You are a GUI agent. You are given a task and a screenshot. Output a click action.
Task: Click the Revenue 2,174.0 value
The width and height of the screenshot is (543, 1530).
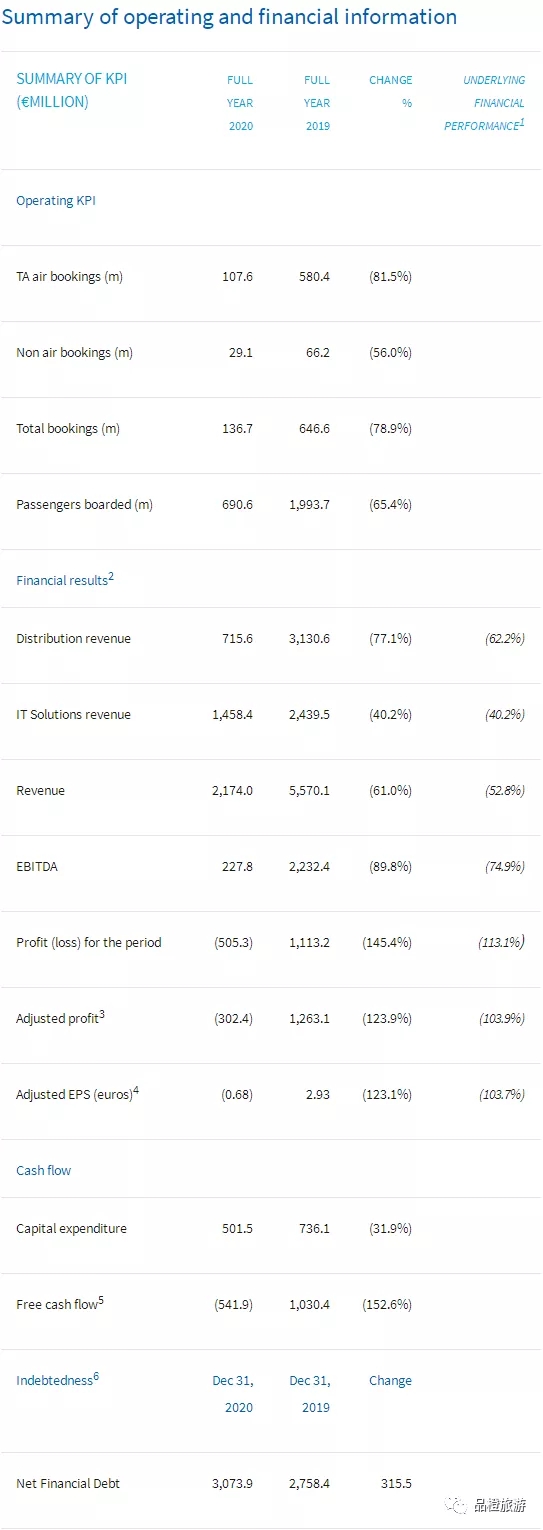[233, 791]
